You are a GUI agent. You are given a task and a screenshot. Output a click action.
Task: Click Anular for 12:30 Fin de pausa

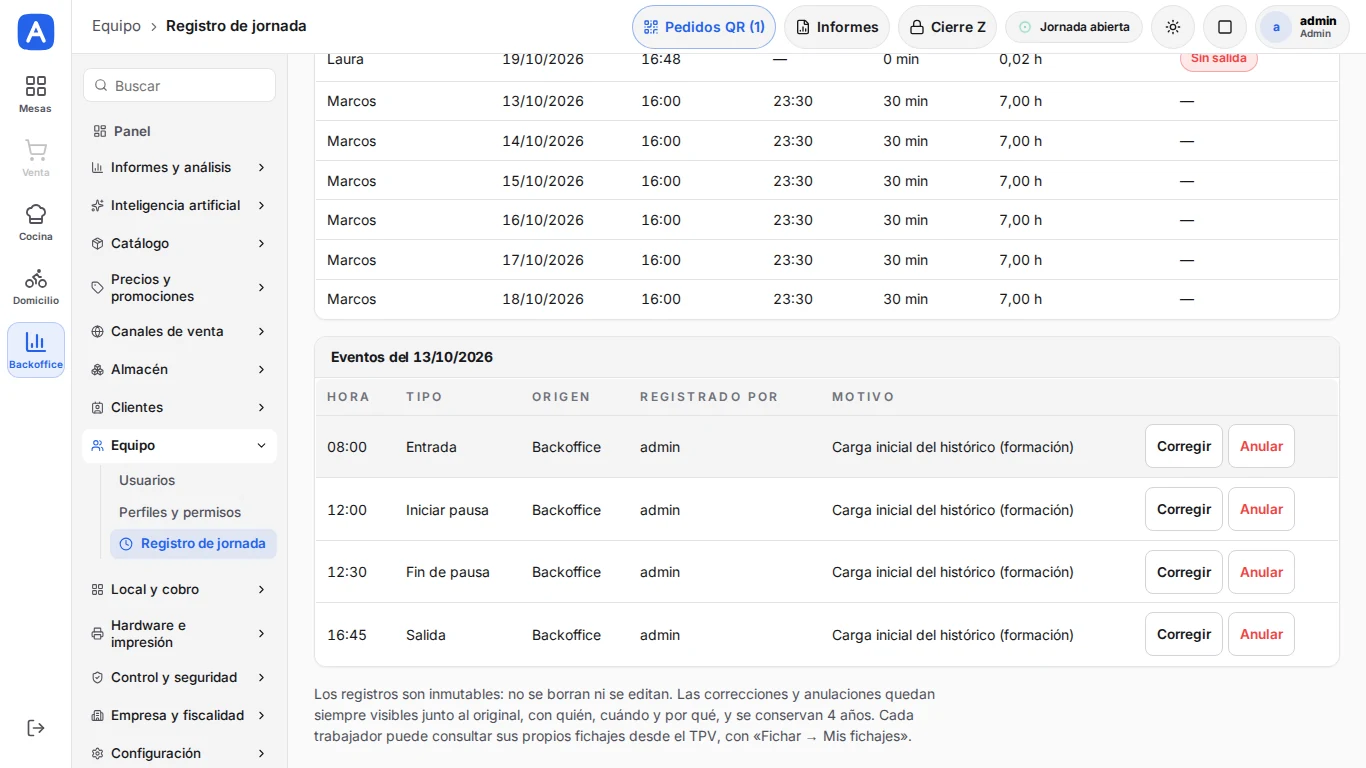(1261, 572)
